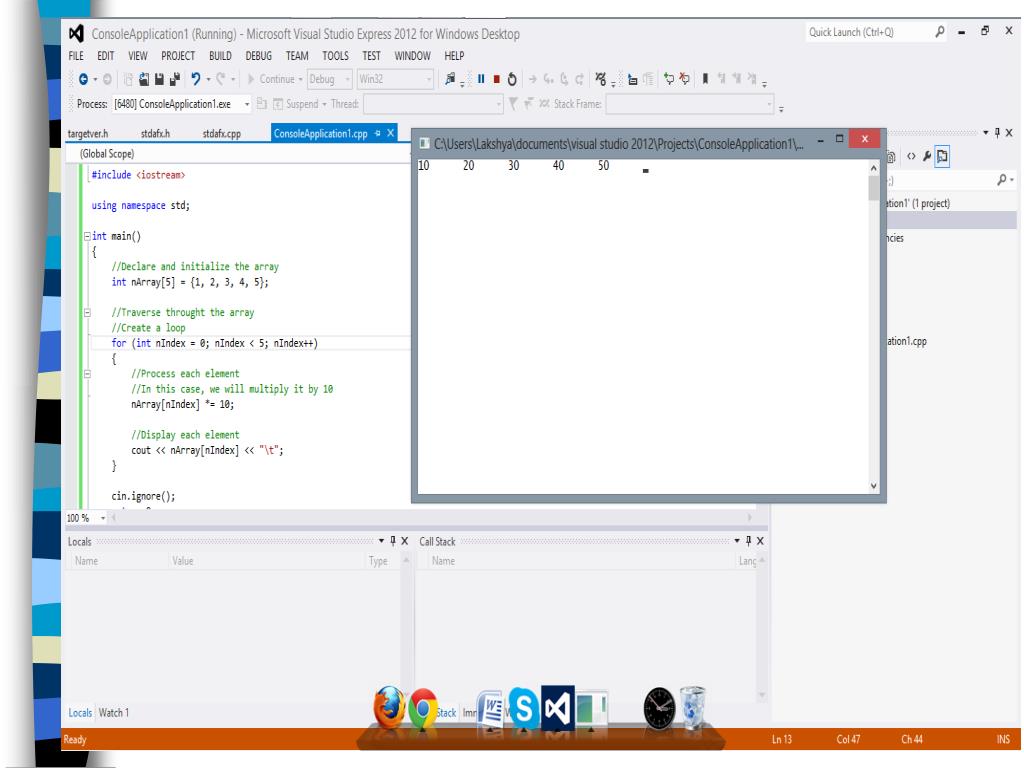The height and width of the screenshot is (768, 1024).
Task: Open Google Chrome from the dock
Action: [423, 709]
